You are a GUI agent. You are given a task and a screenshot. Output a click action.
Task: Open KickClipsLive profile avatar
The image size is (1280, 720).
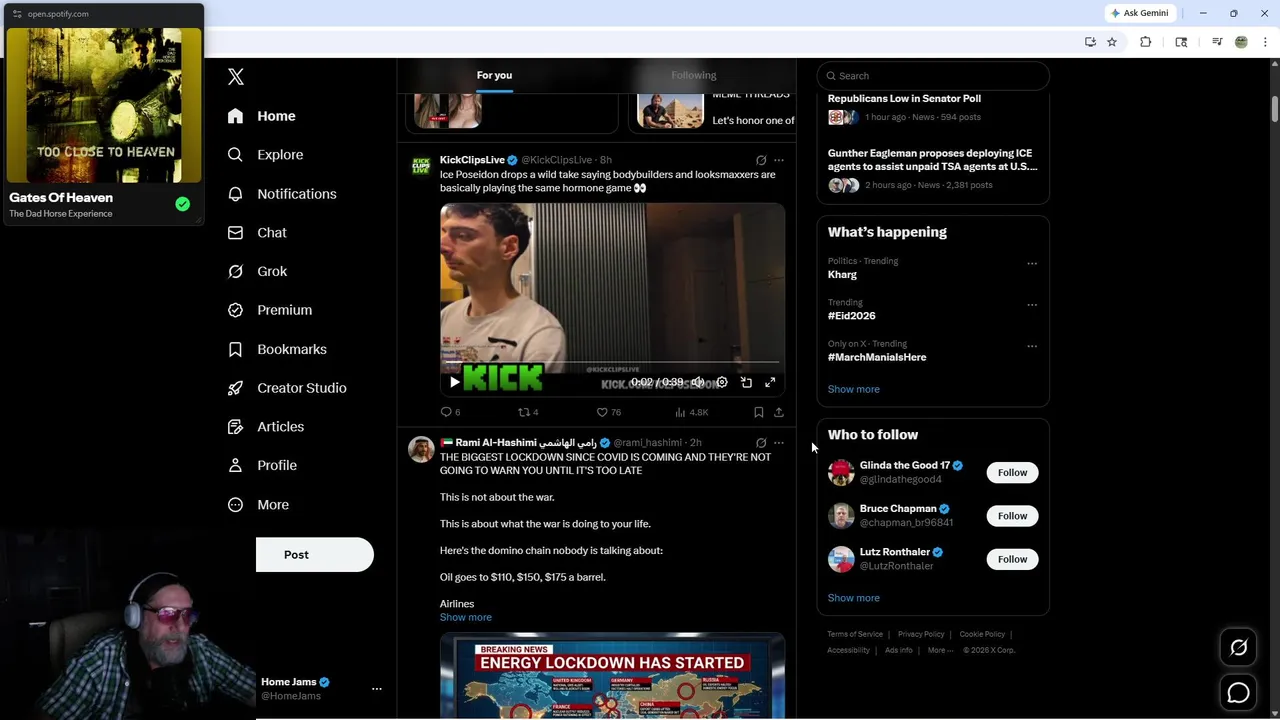(x=421, y=166)
